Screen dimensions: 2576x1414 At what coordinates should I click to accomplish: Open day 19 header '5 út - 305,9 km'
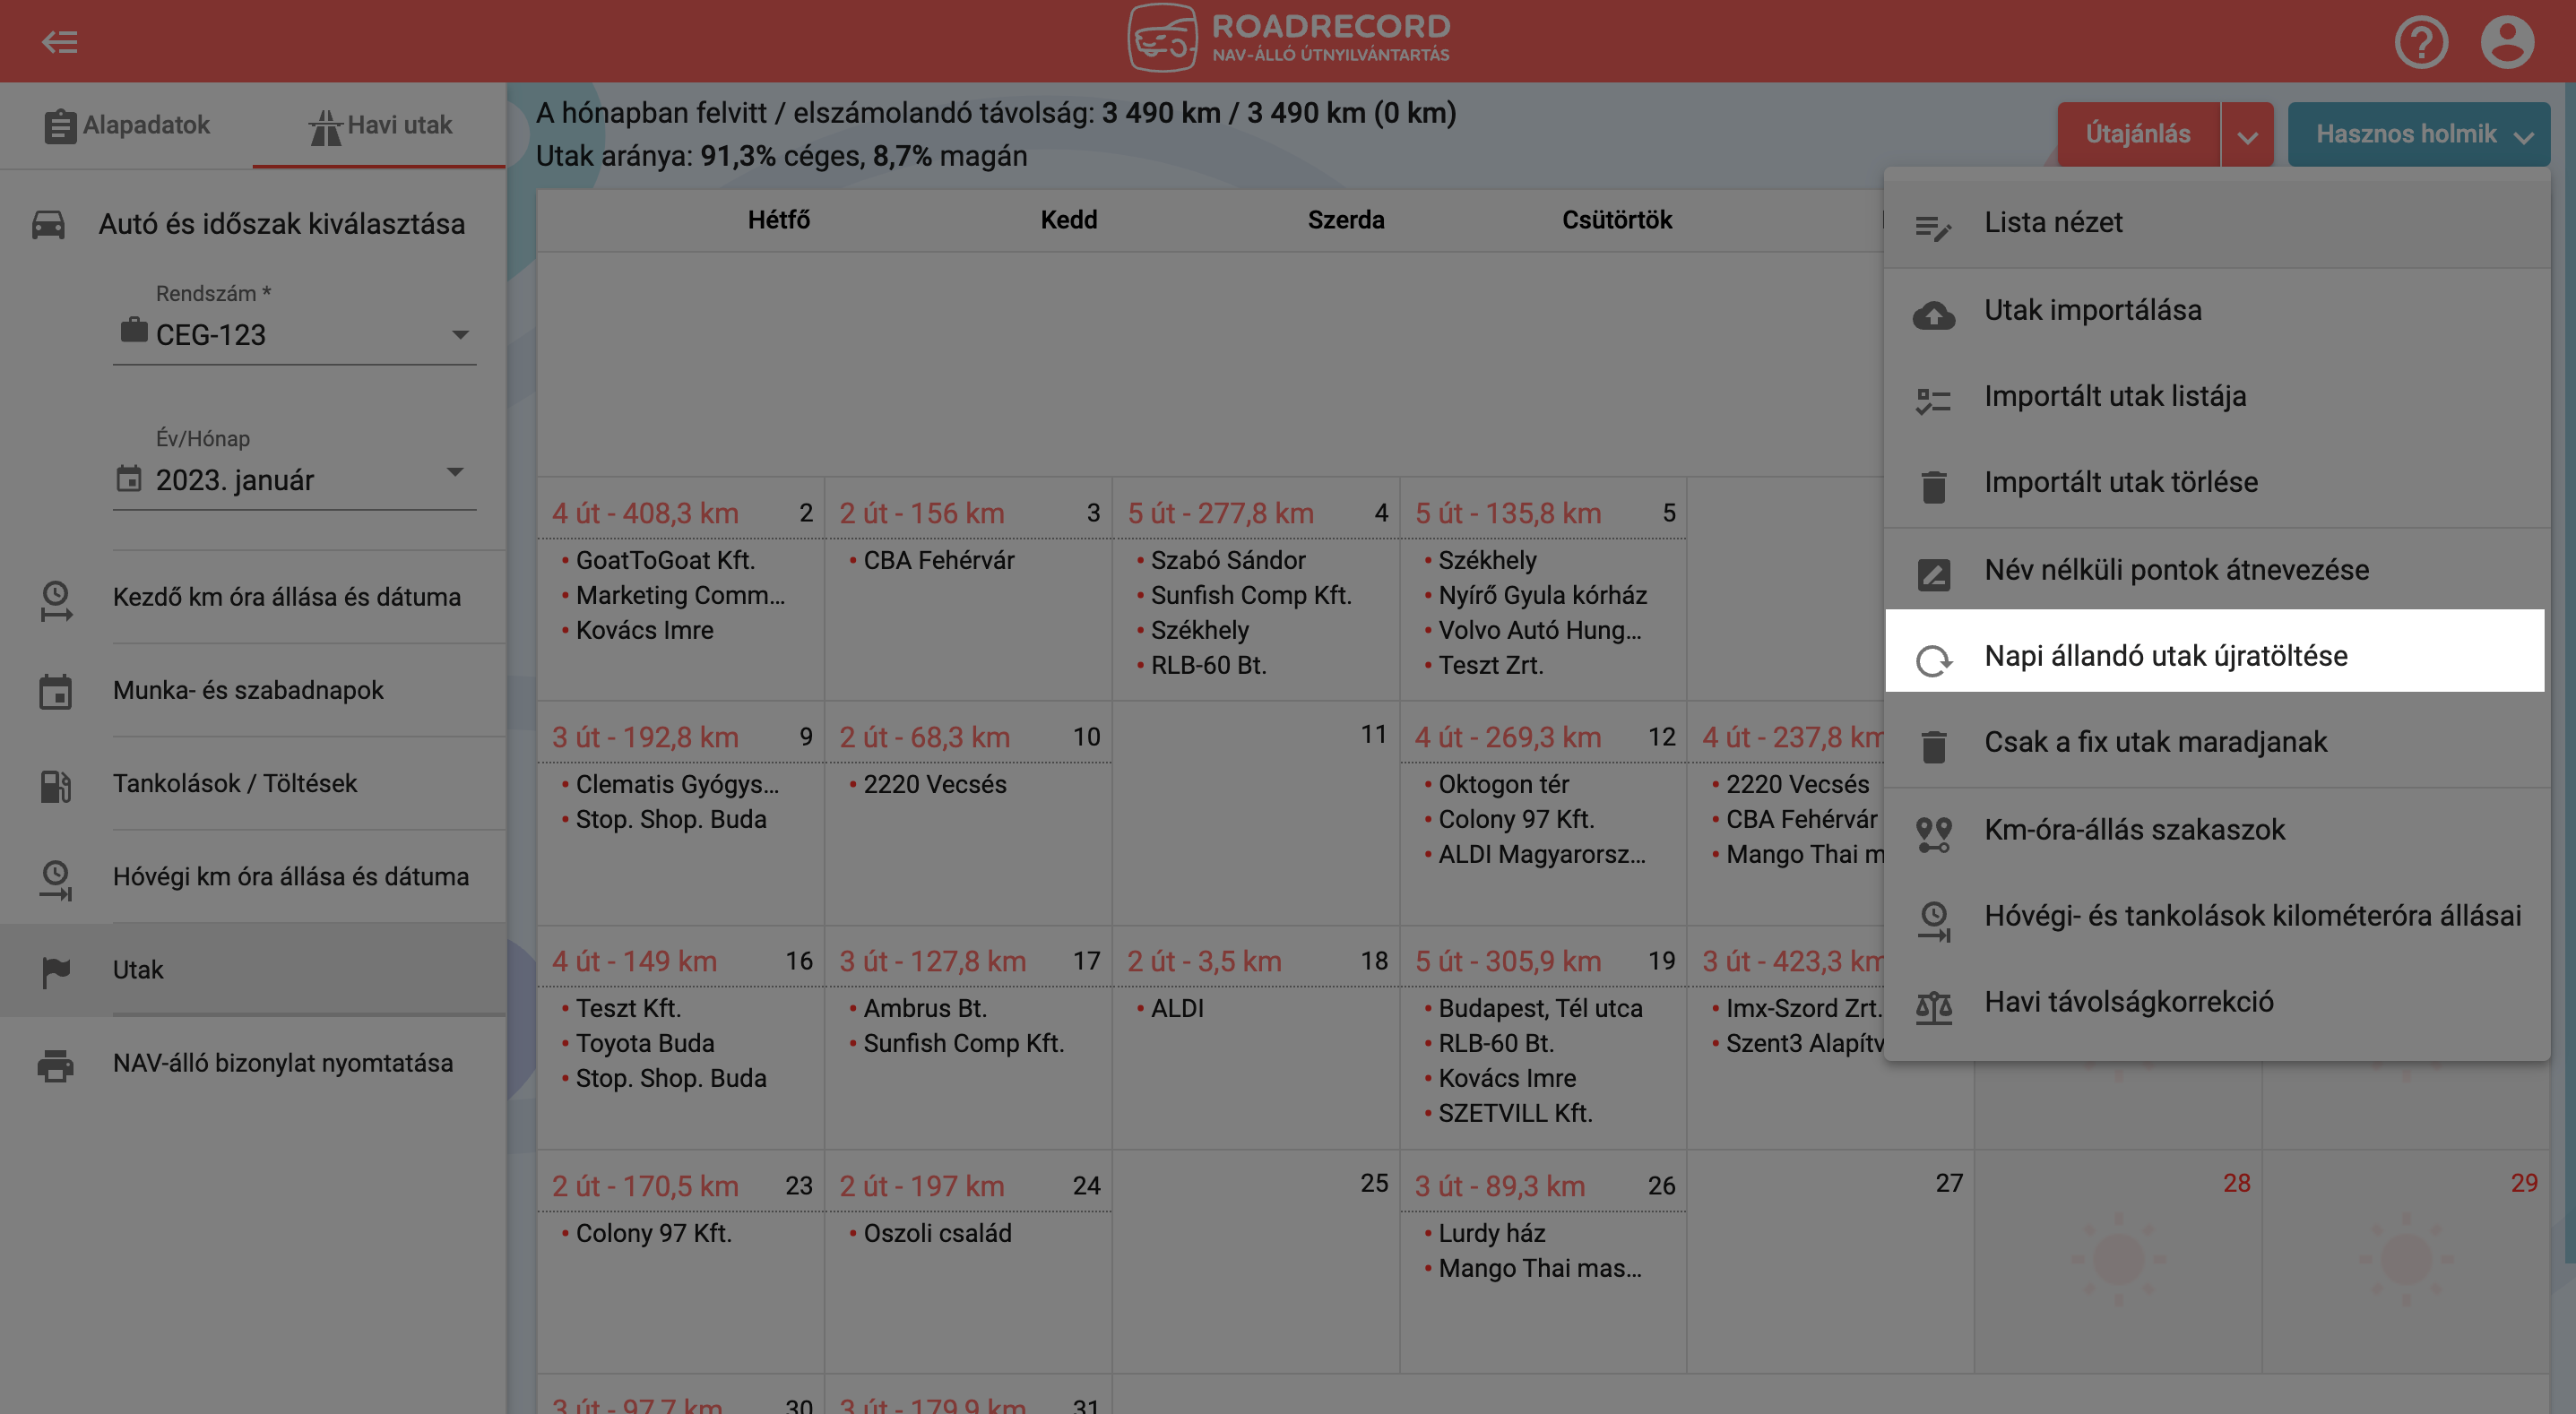pos(1508,961)
